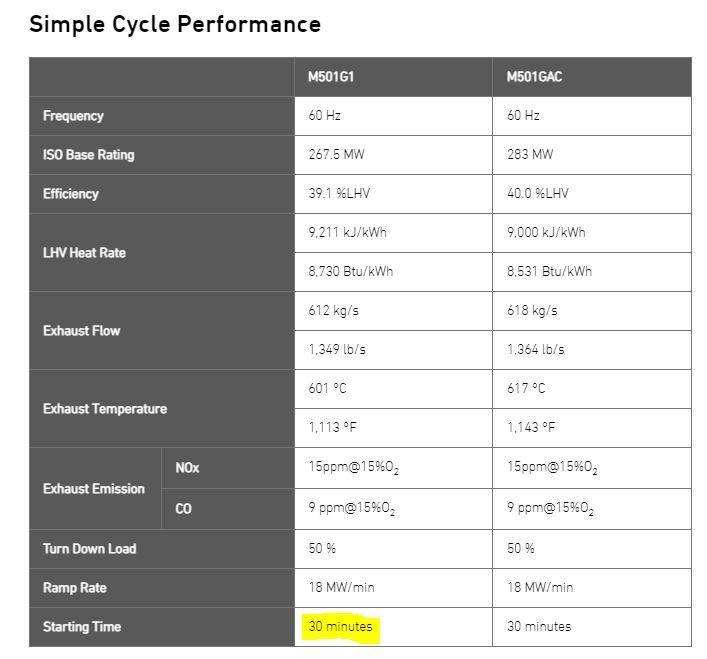707x659 pixels.
Task: Click the ISO Base Rating label
Action: pos(89,155)
